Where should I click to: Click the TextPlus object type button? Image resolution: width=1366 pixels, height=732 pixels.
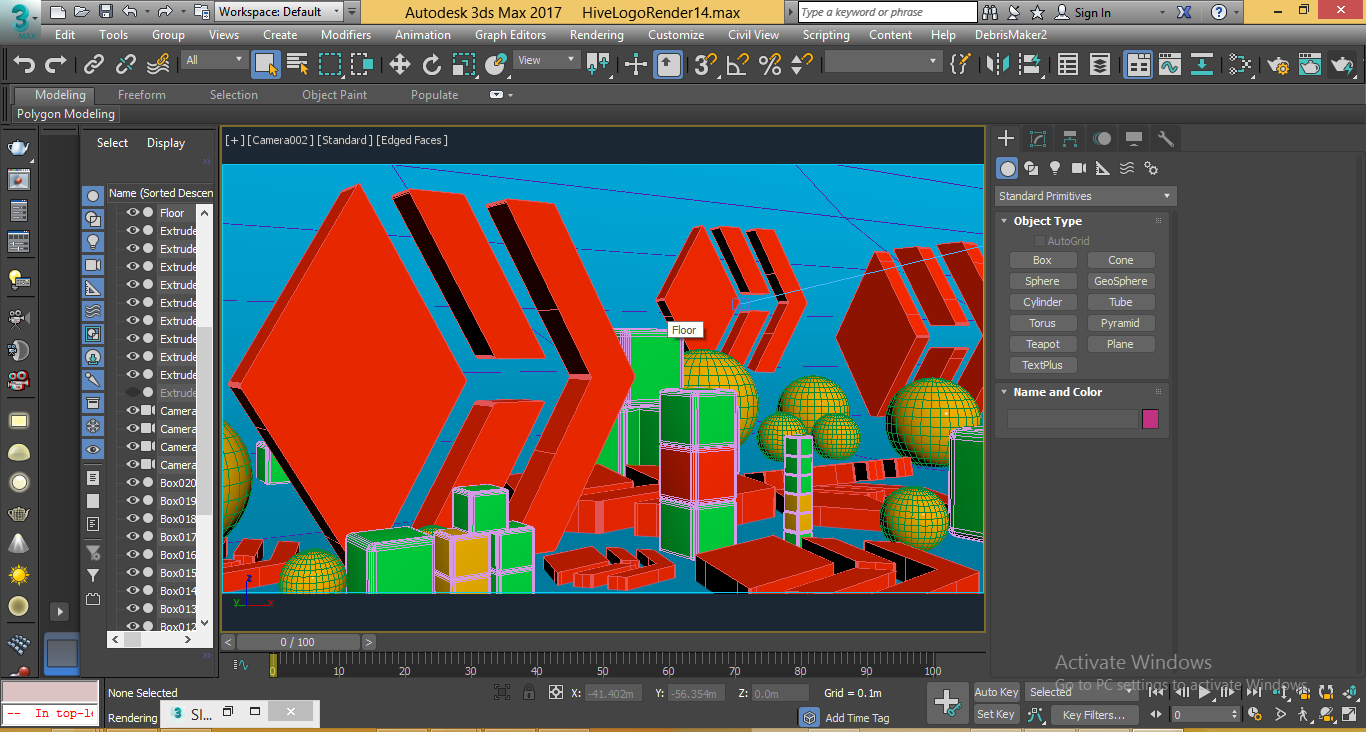coord(1042,365)
